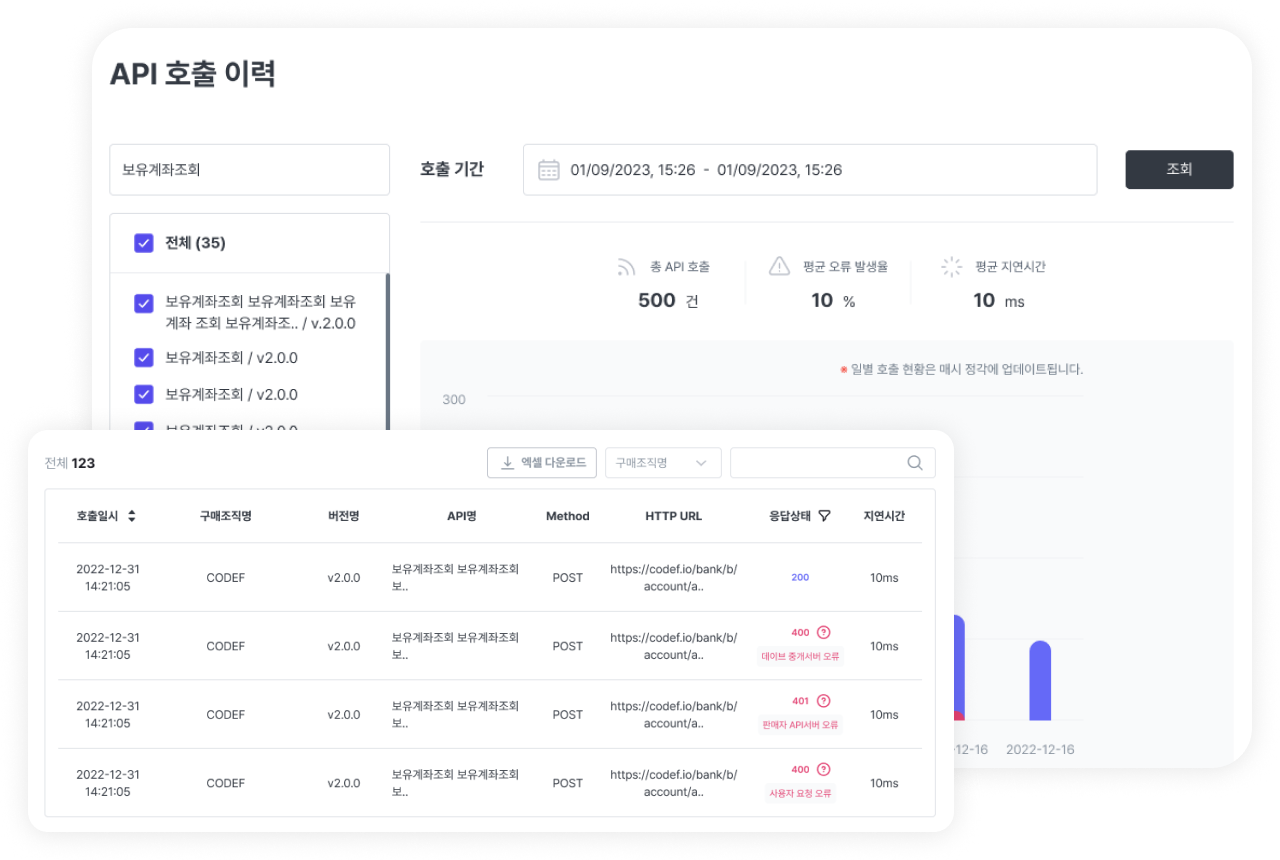Click the 데이브 중개서버 오류 label
Screen dimensions: 1280x860
click(800, 656)
